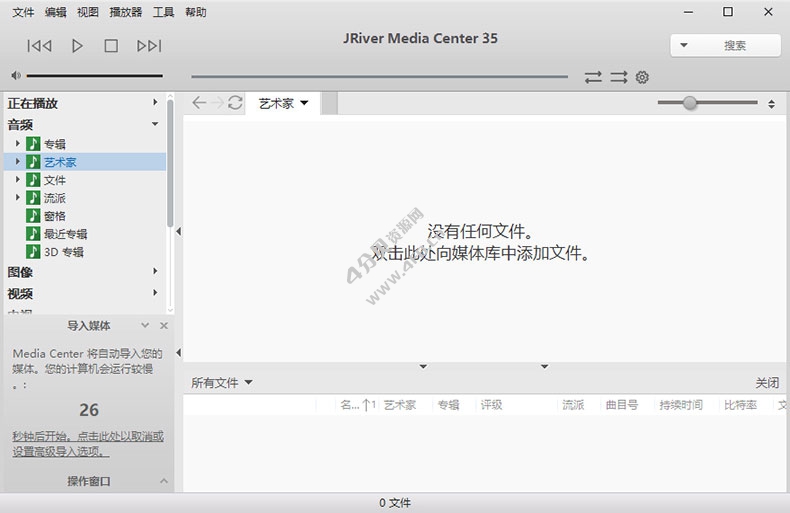The image size is (790, 513).
Task: Collapse the left tree with arrow
Action: pos(178,232)
